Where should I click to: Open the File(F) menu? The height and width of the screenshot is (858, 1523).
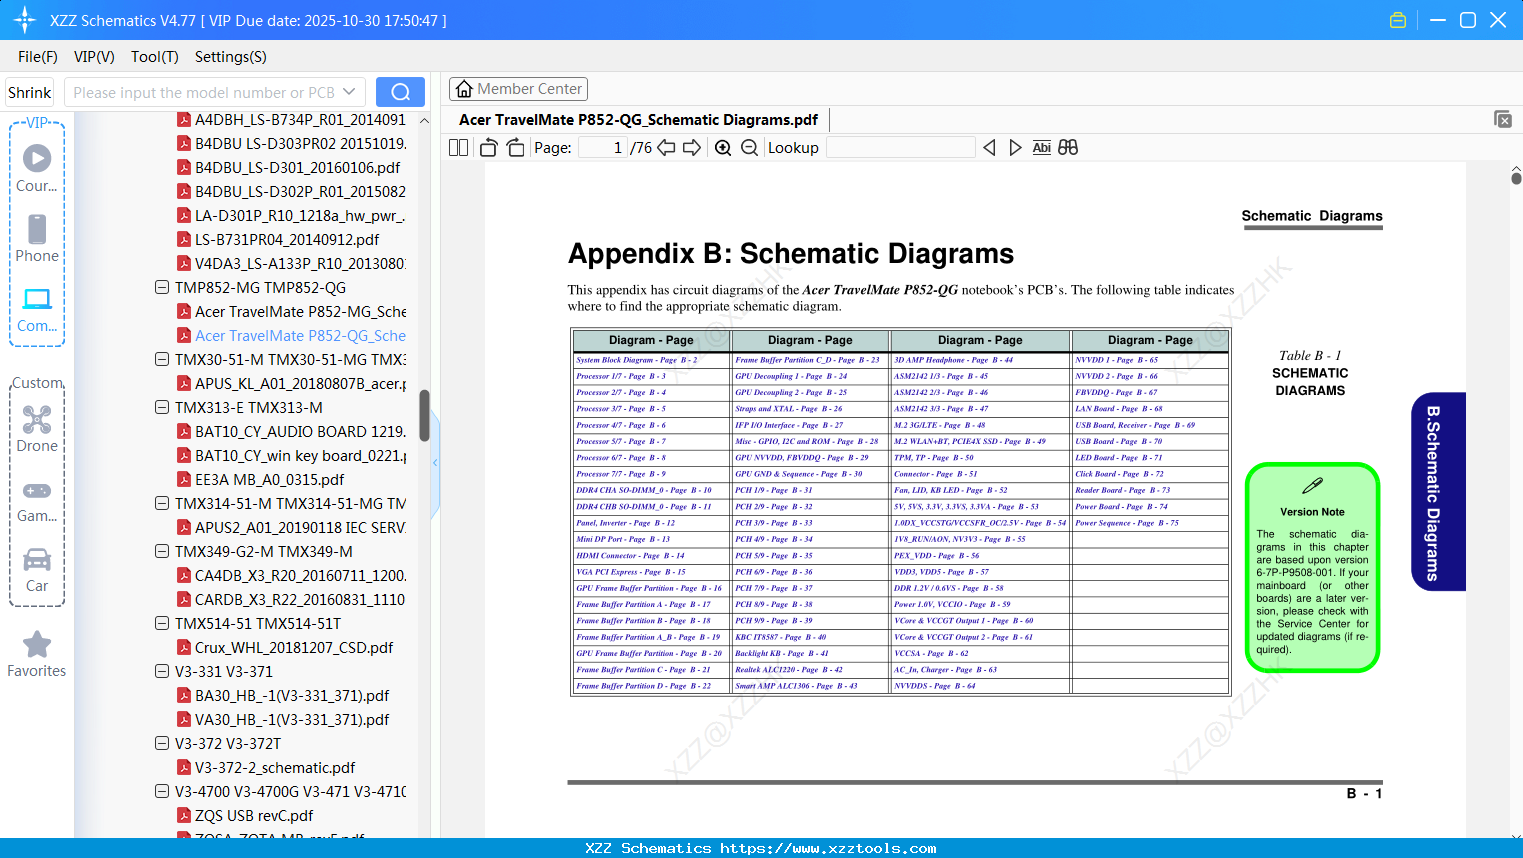(38, 57)
